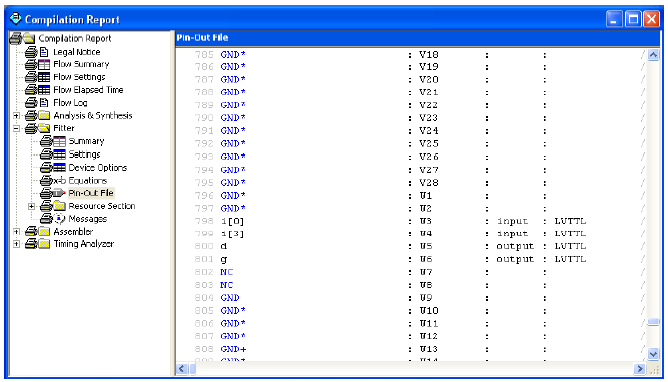Click horizontal scroll right arrow

[639, 368]
